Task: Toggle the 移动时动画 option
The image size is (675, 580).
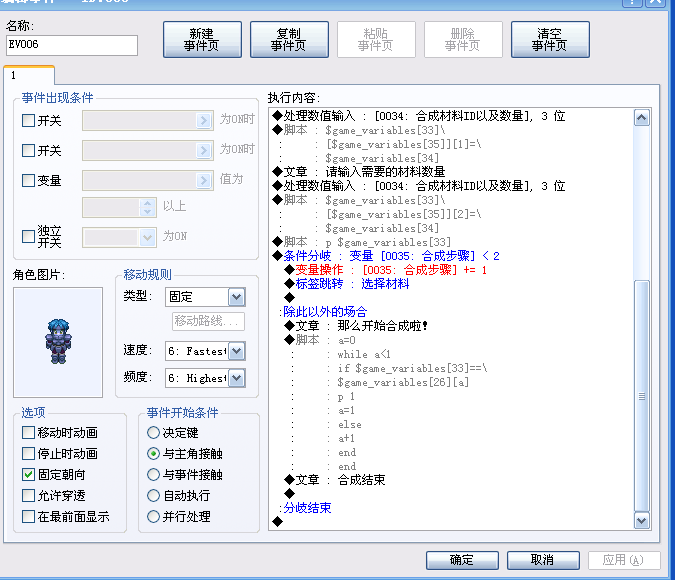Action: click(x=28, y=432)
